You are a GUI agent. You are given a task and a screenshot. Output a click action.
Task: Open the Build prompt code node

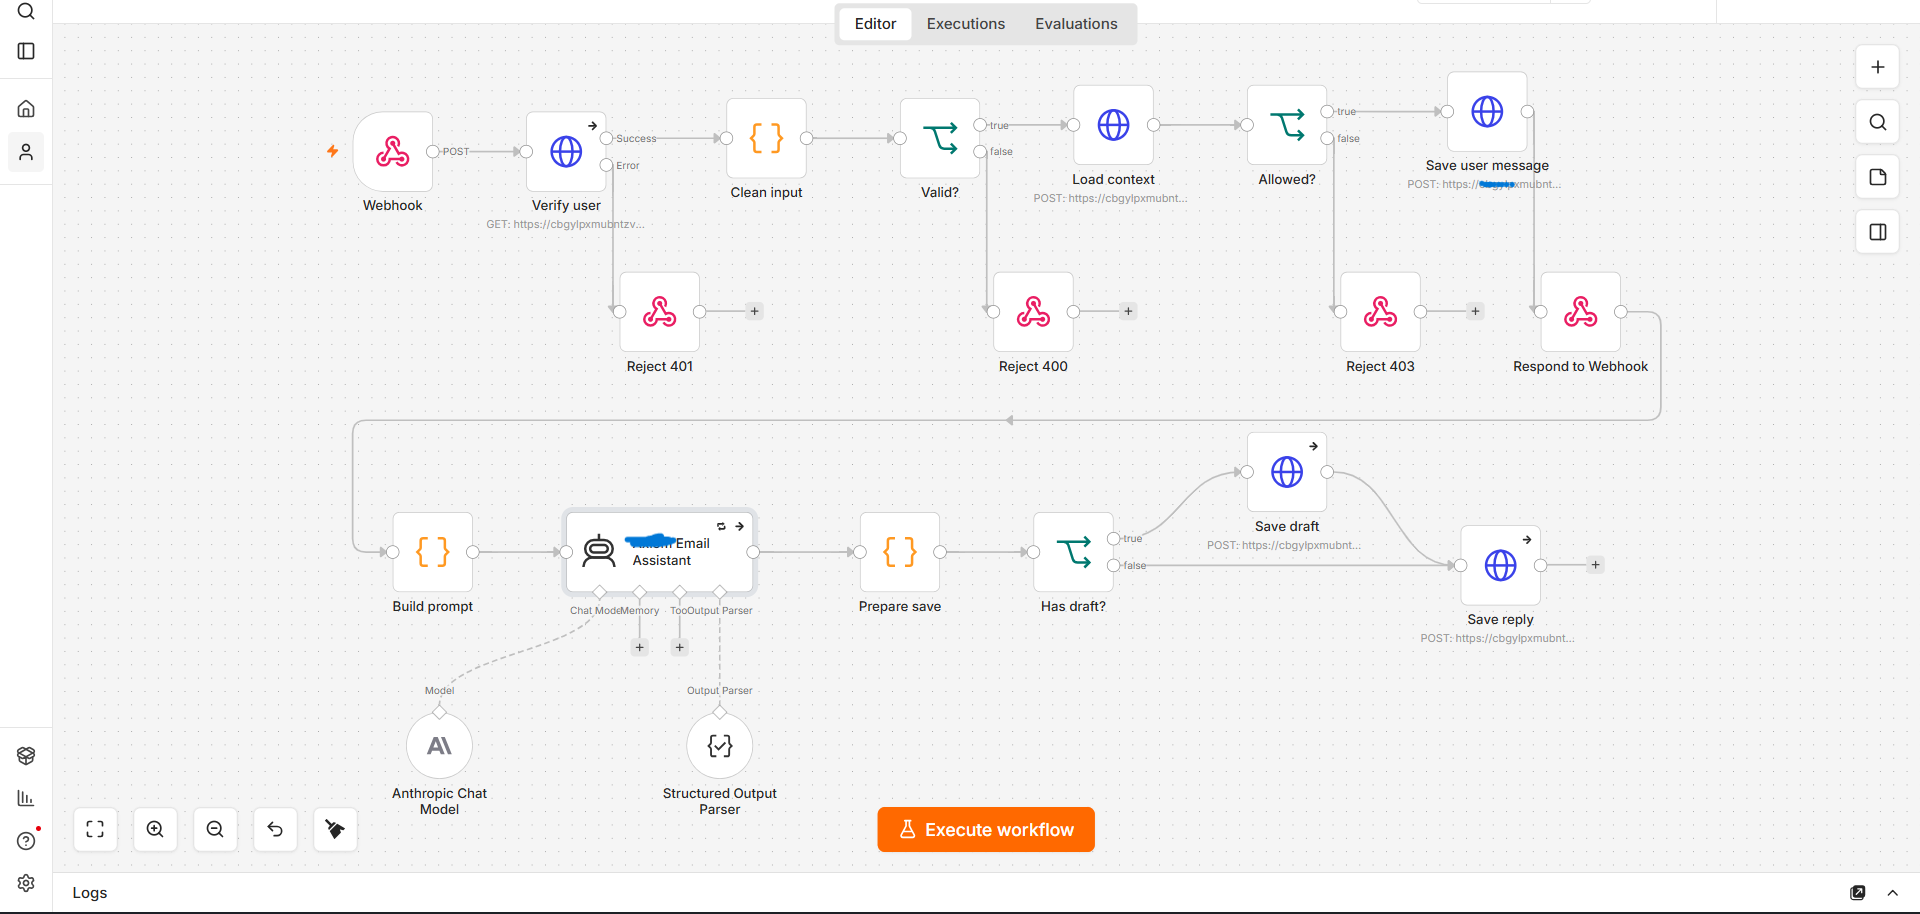click(433, 552)
